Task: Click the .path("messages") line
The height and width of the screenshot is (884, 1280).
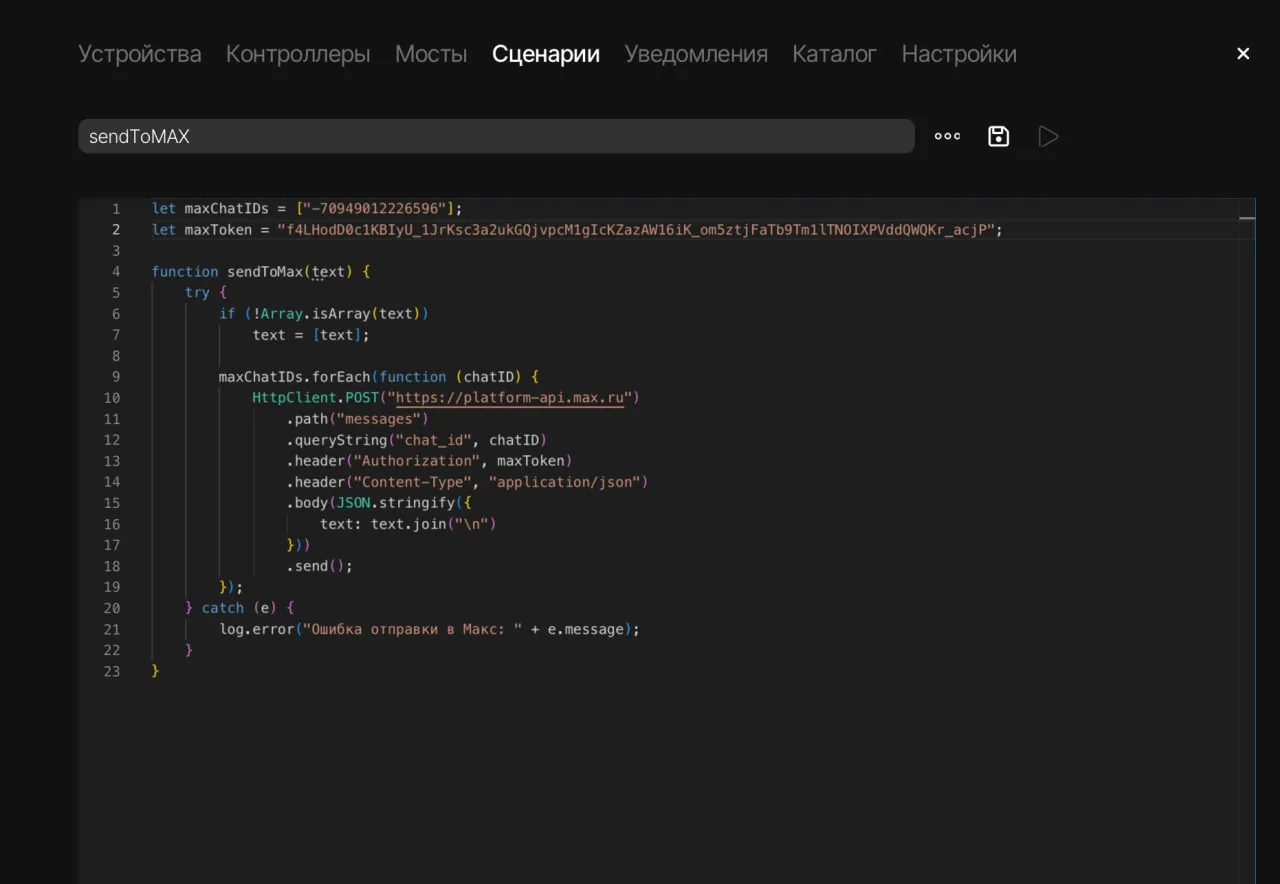Action: coord(357,419)
